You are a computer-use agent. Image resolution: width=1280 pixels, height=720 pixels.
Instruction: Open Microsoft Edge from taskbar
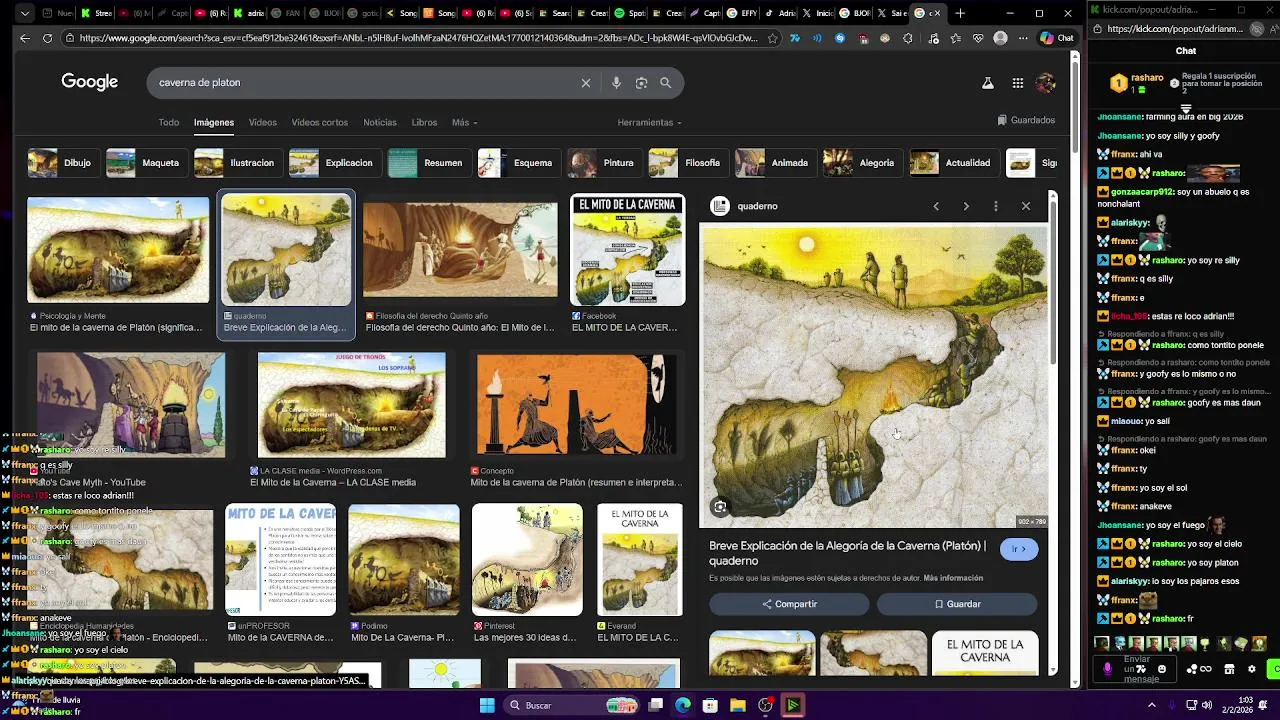pyautogui.click(x=683, y=705)
